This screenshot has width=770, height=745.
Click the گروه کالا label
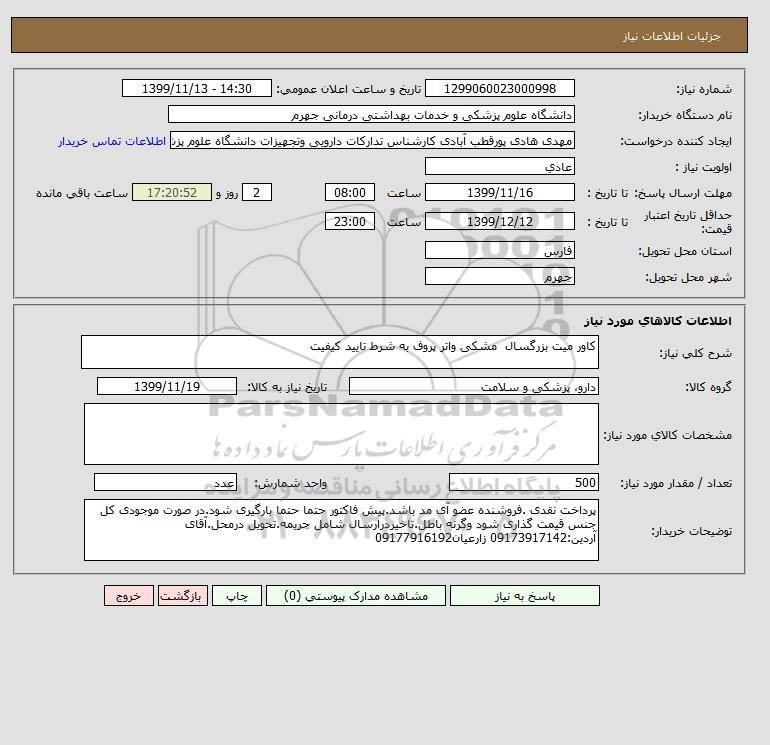709,387
